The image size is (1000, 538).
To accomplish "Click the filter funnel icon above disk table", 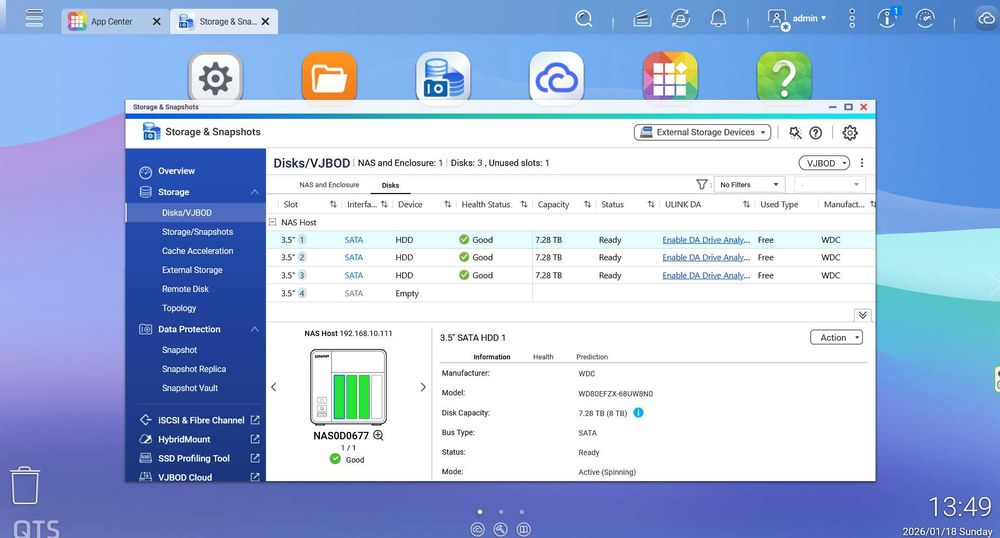I will 702,184.
